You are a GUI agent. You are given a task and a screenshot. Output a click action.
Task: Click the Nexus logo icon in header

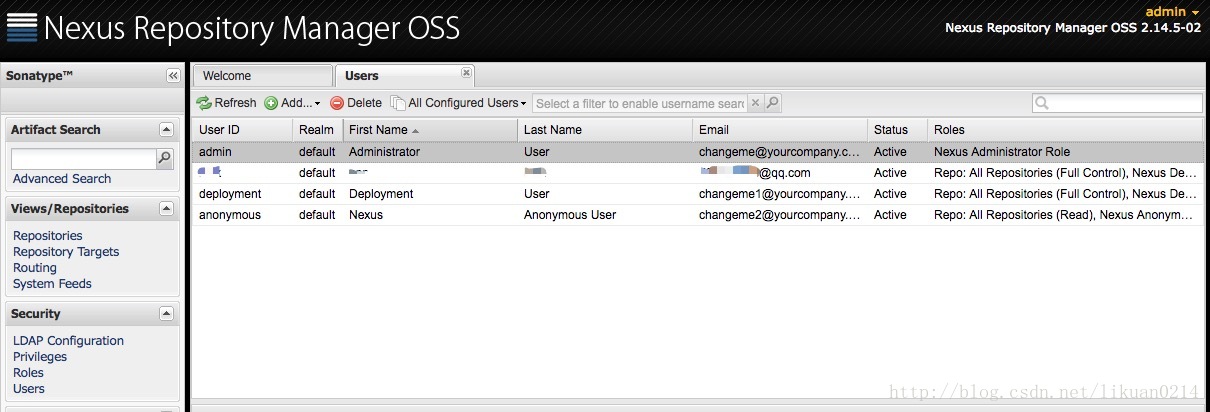click(x=21, y=27)
